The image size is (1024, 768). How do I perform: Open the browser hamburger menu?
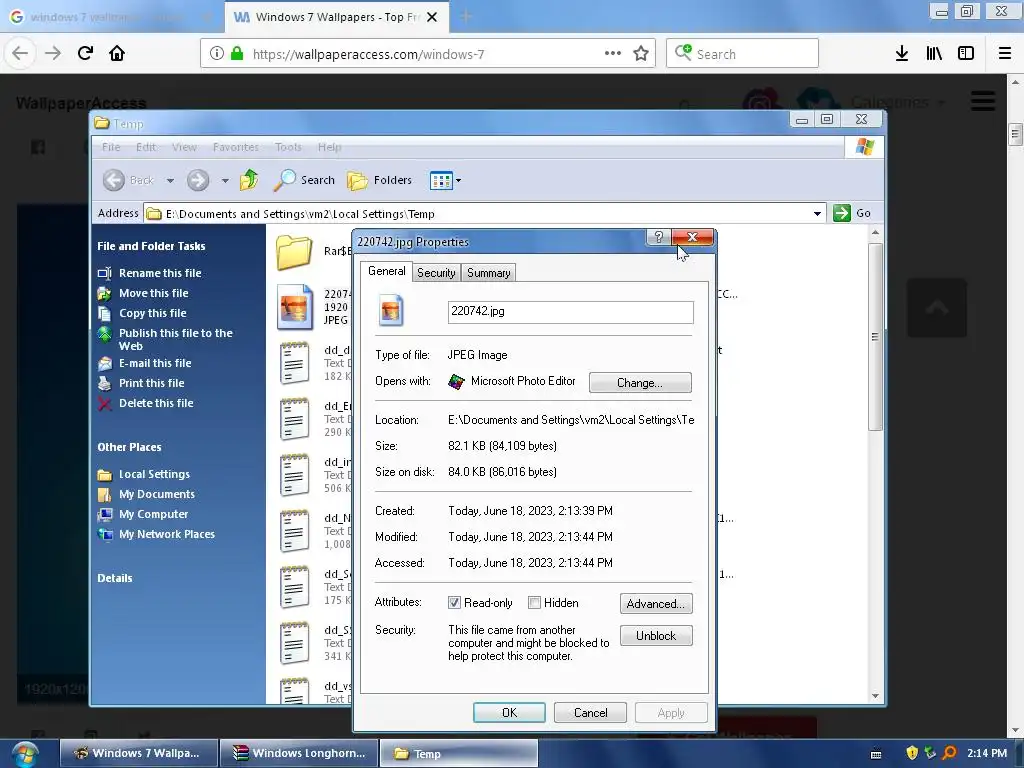[x=1004, y=54]
